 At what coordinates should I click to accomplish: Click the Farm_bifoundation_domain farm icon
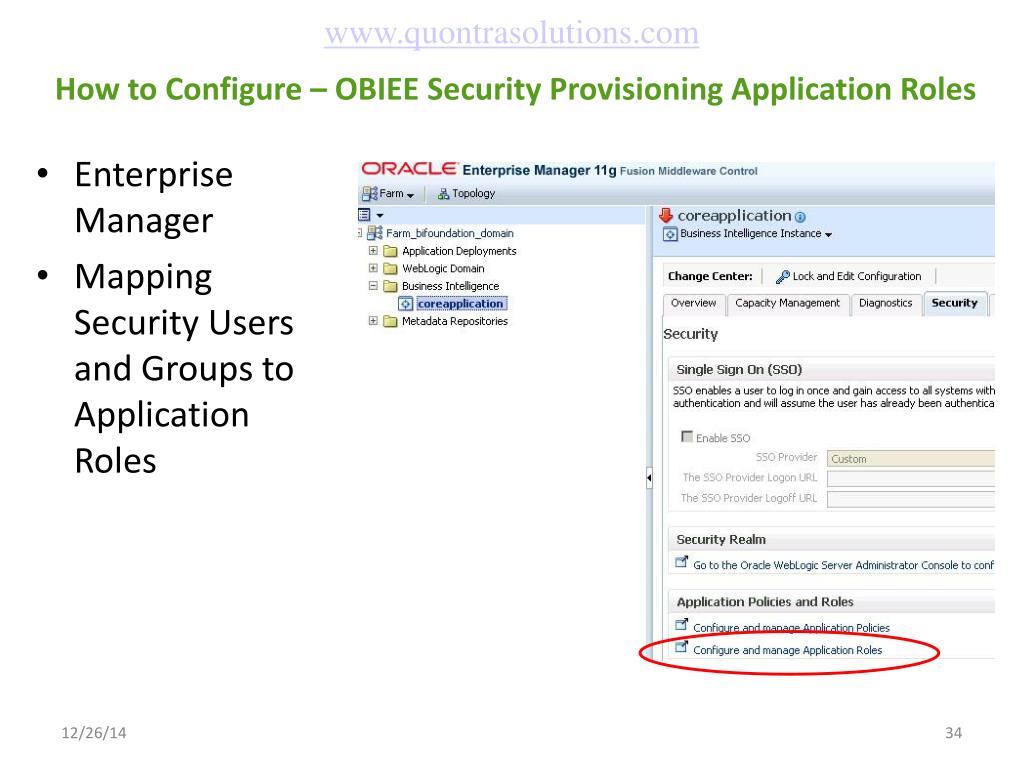(375, 232)
